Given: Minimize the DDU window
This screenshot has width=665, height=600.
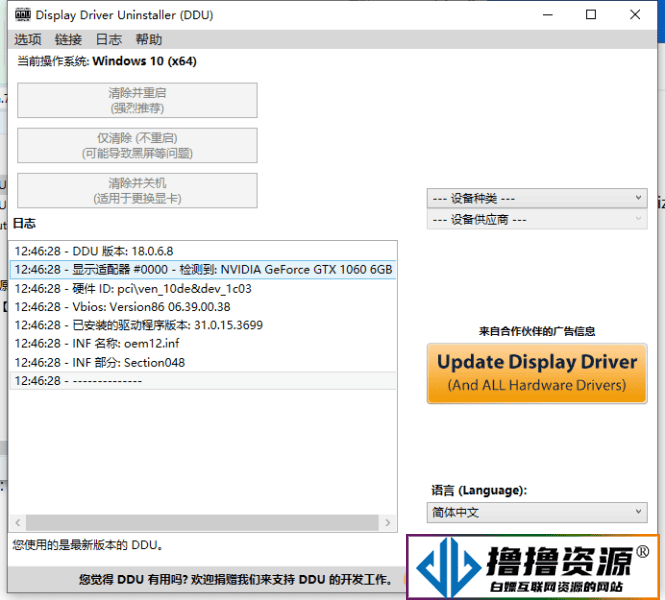Looking at the screenshot, I should (548, 15).
